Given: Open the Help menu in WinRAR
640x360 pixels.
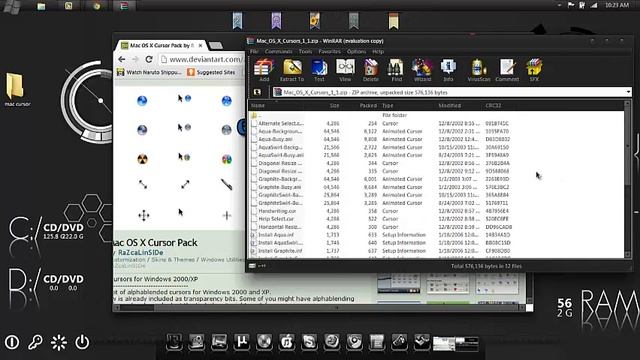Looking at the screenshot, I should (x=378, y=51).
